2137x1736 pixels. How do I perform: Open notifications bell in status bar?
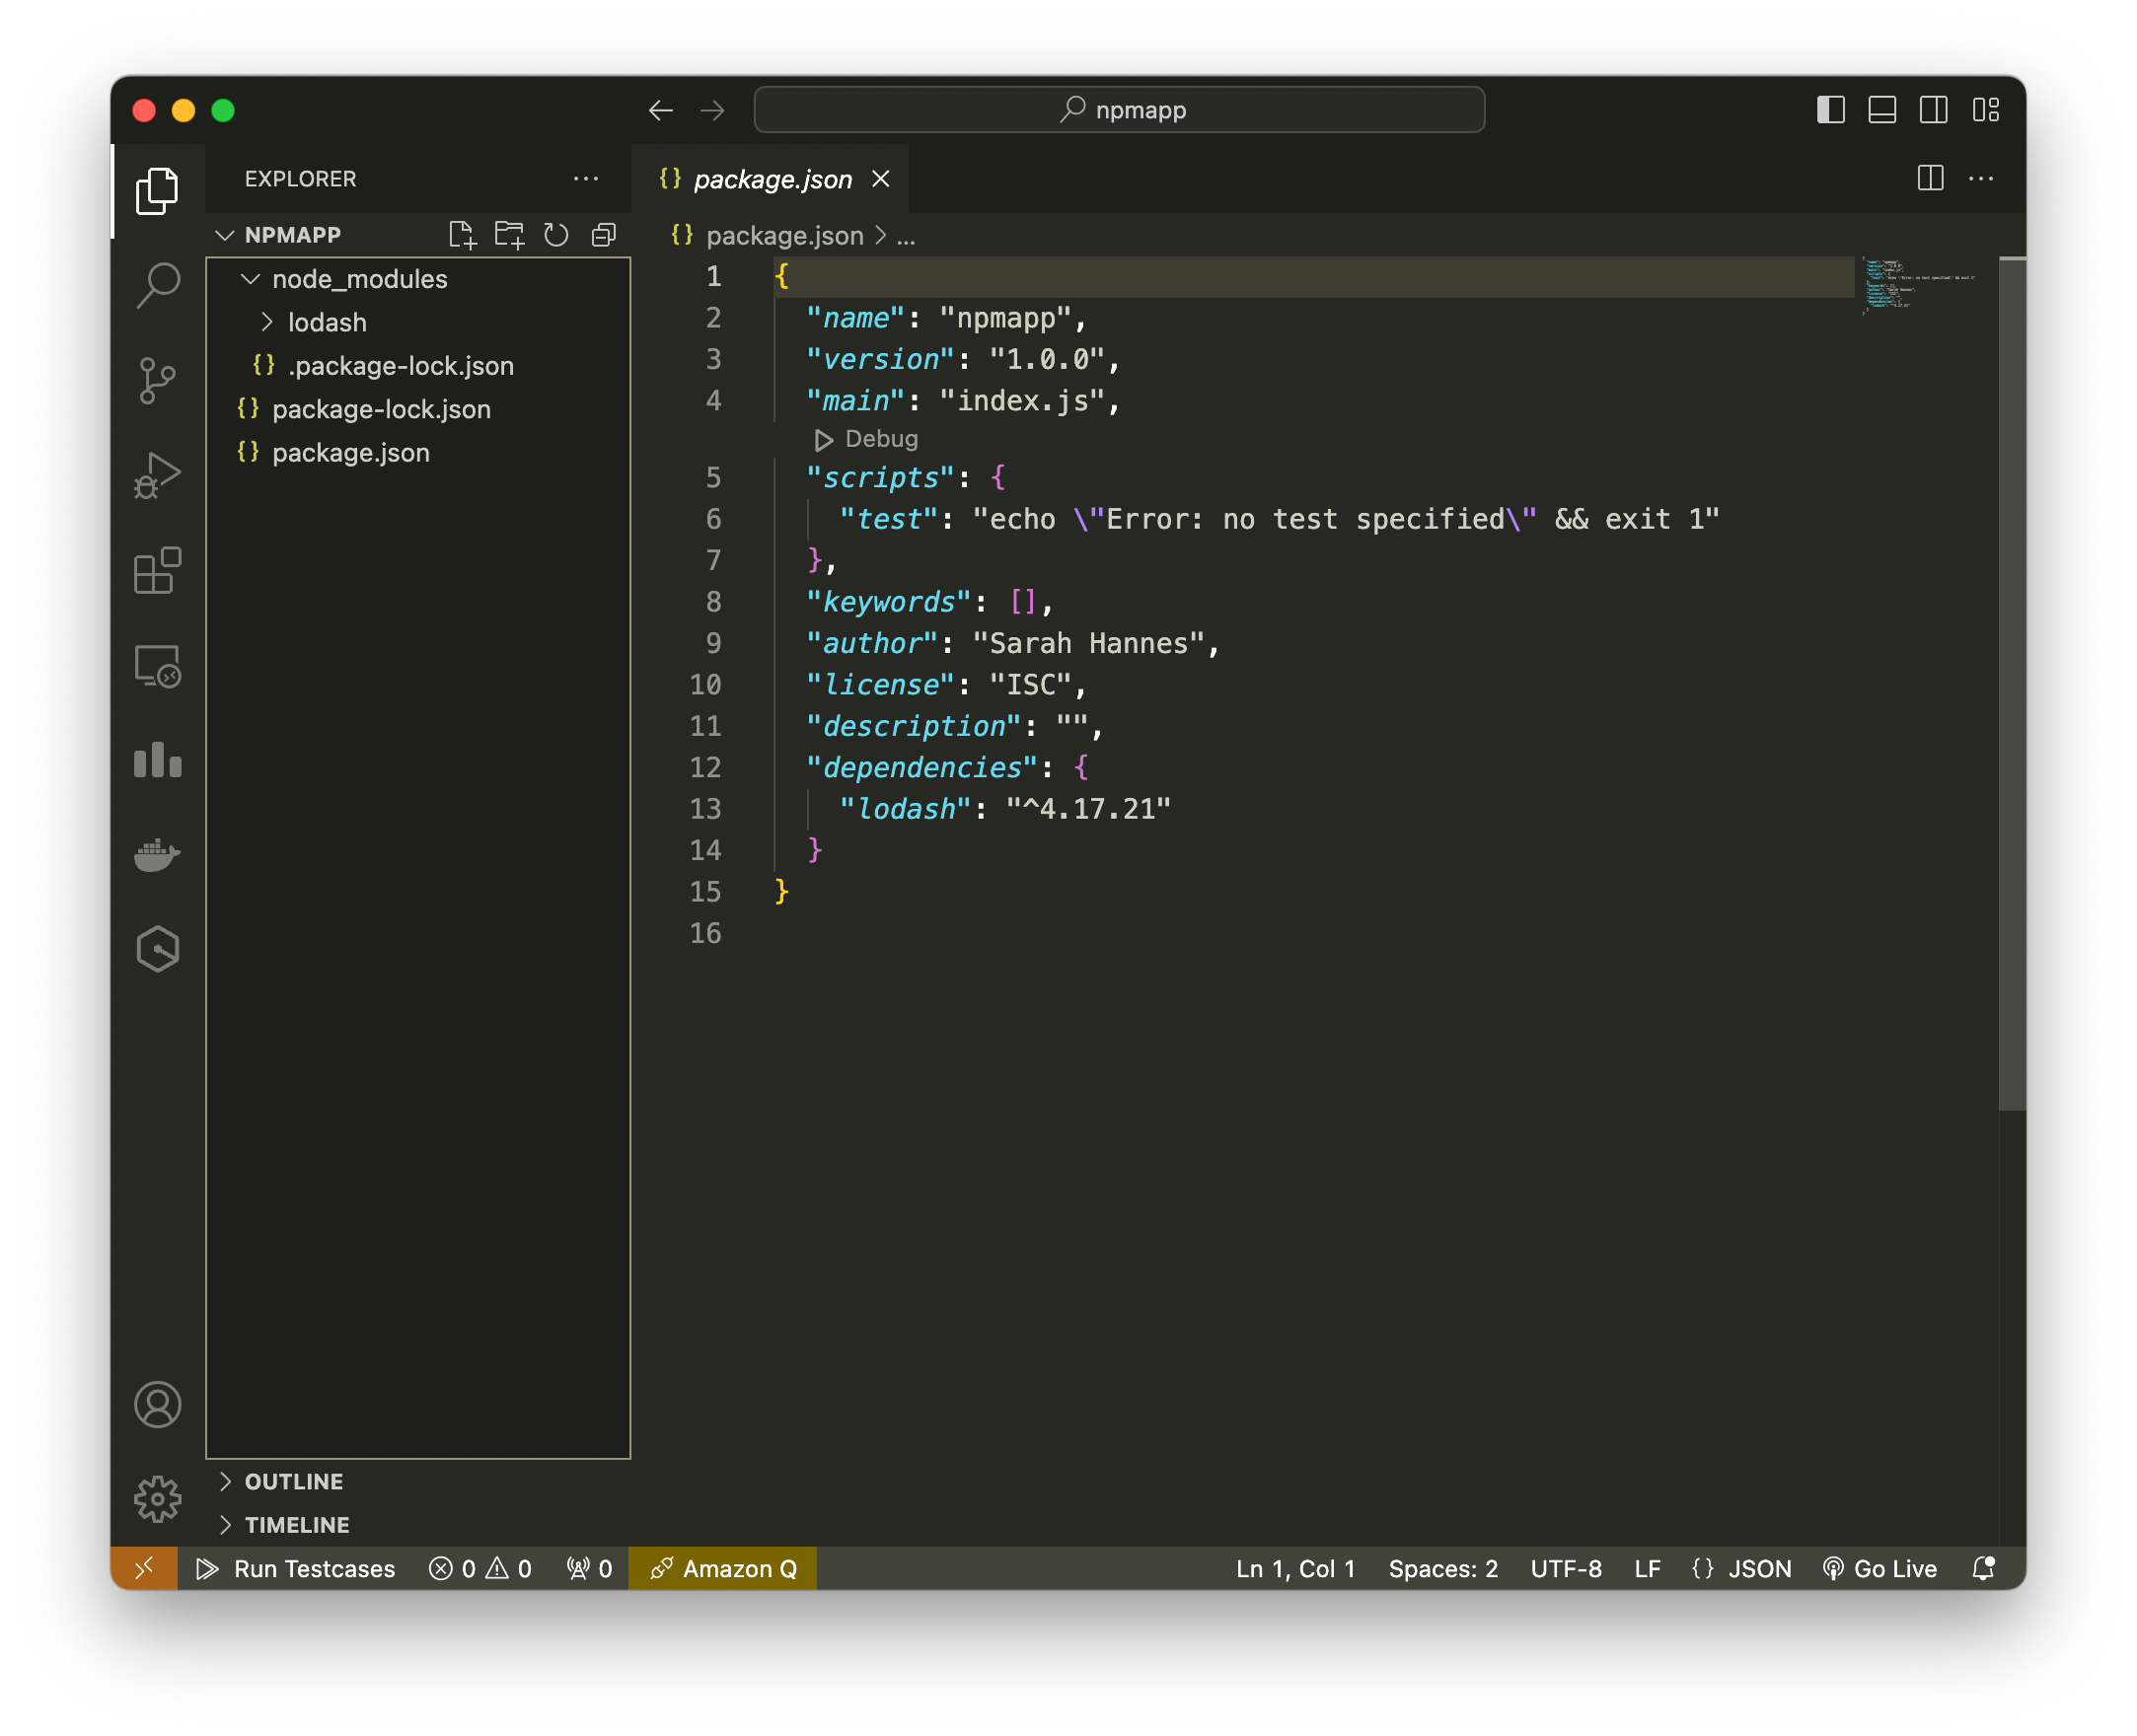click(x=1984, y=1568)
